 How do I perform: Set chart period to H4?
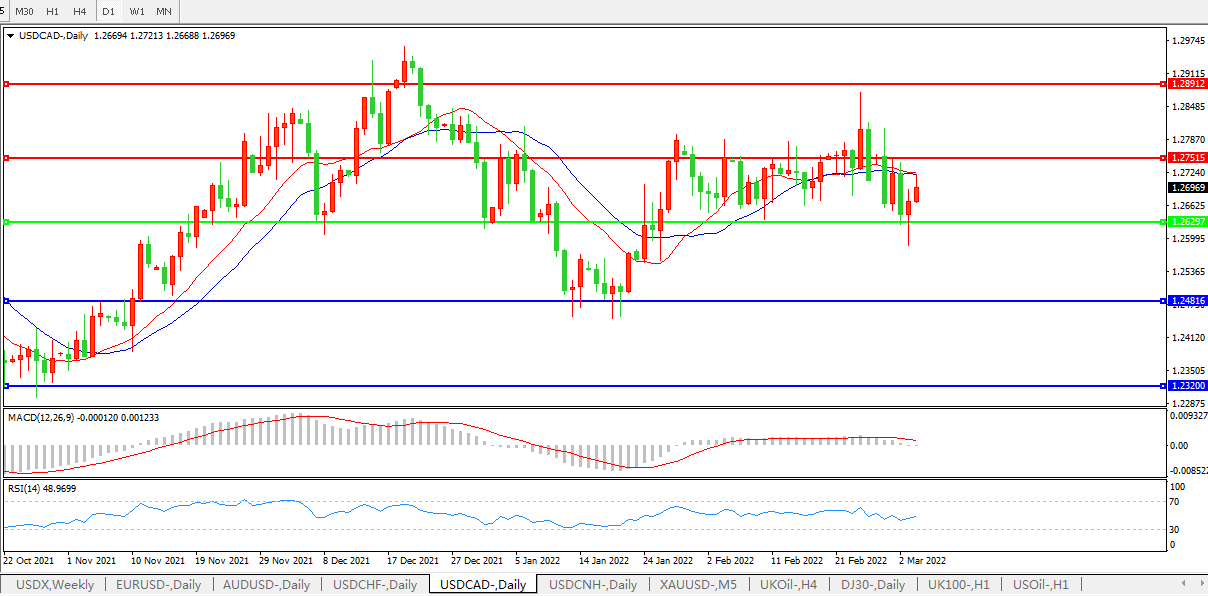click(x=80, y=11)
